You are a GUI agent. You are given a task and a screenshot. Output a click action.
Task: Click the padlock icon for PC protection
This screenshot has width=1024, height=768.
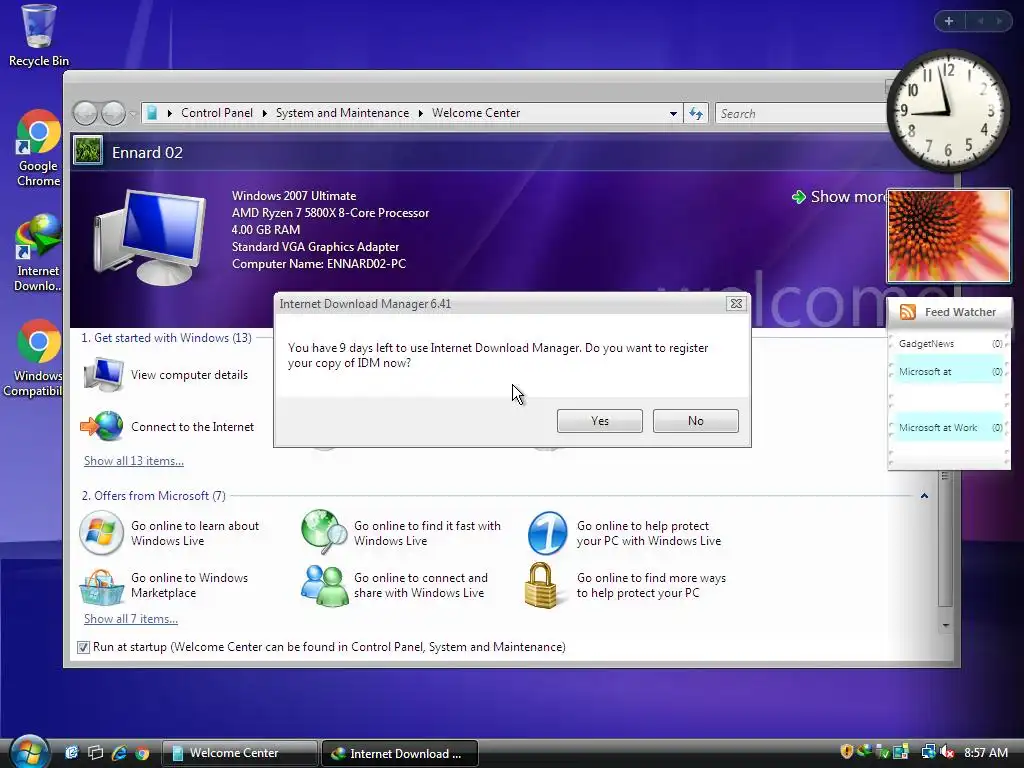pos(542,586)
